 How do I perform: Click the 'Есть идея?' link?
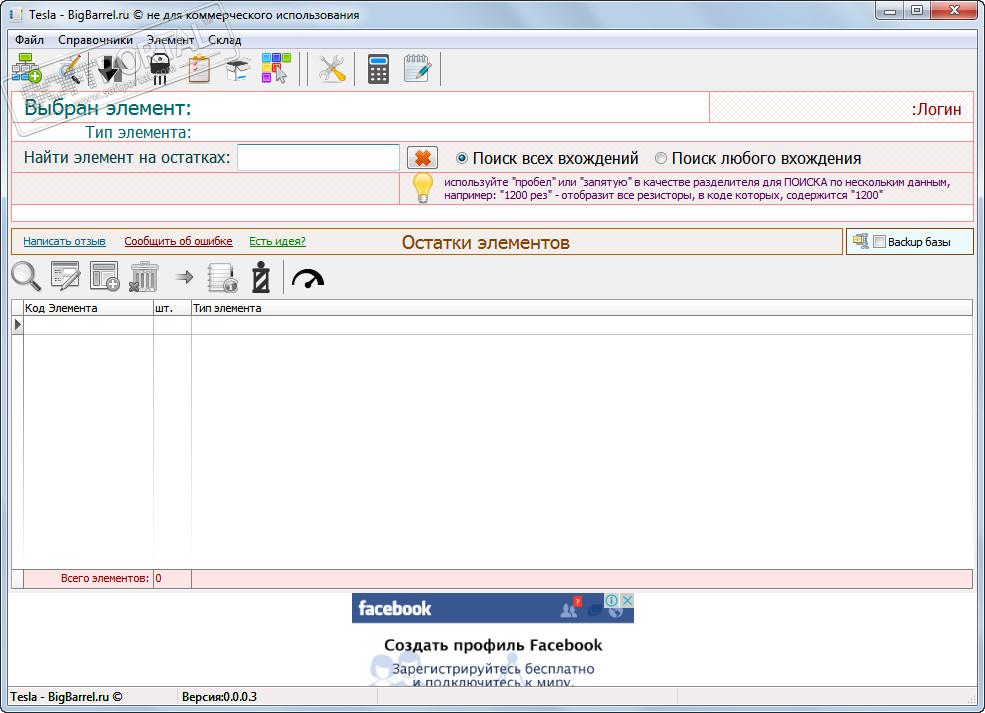pyautogui.click(x=277, y=241)
